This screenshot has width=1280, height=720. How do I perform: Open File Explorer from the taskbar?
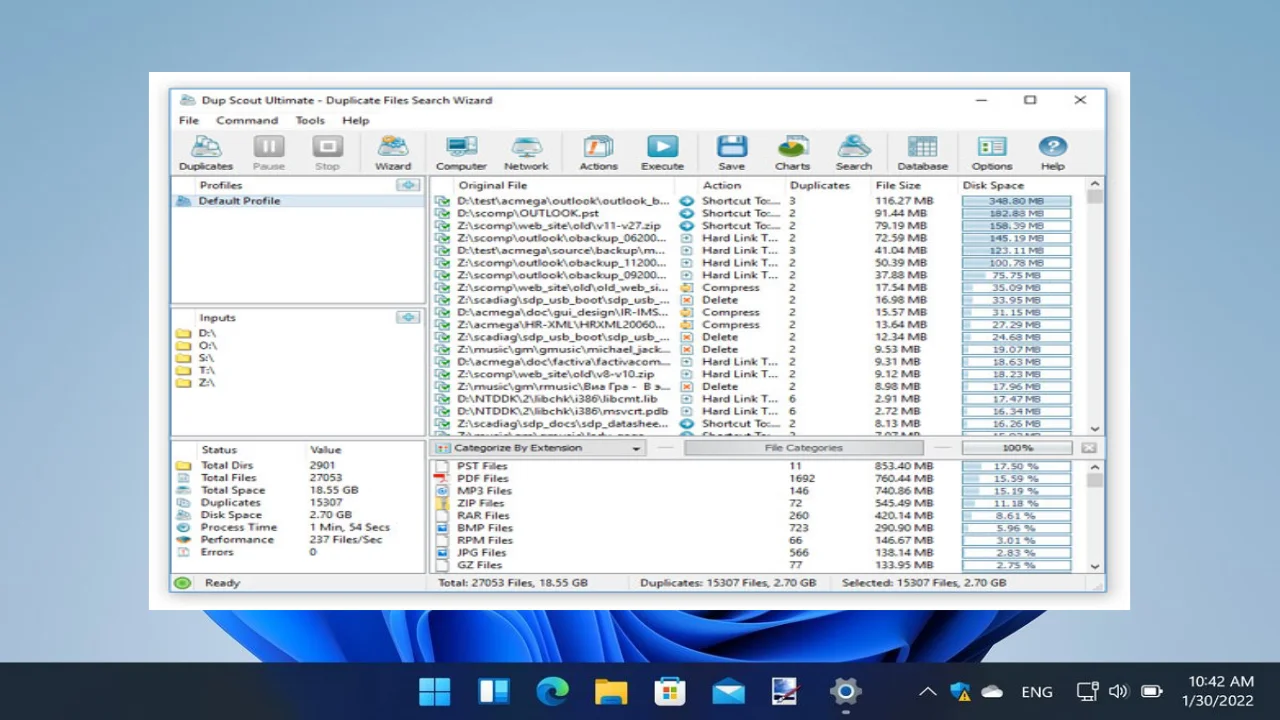611,691
